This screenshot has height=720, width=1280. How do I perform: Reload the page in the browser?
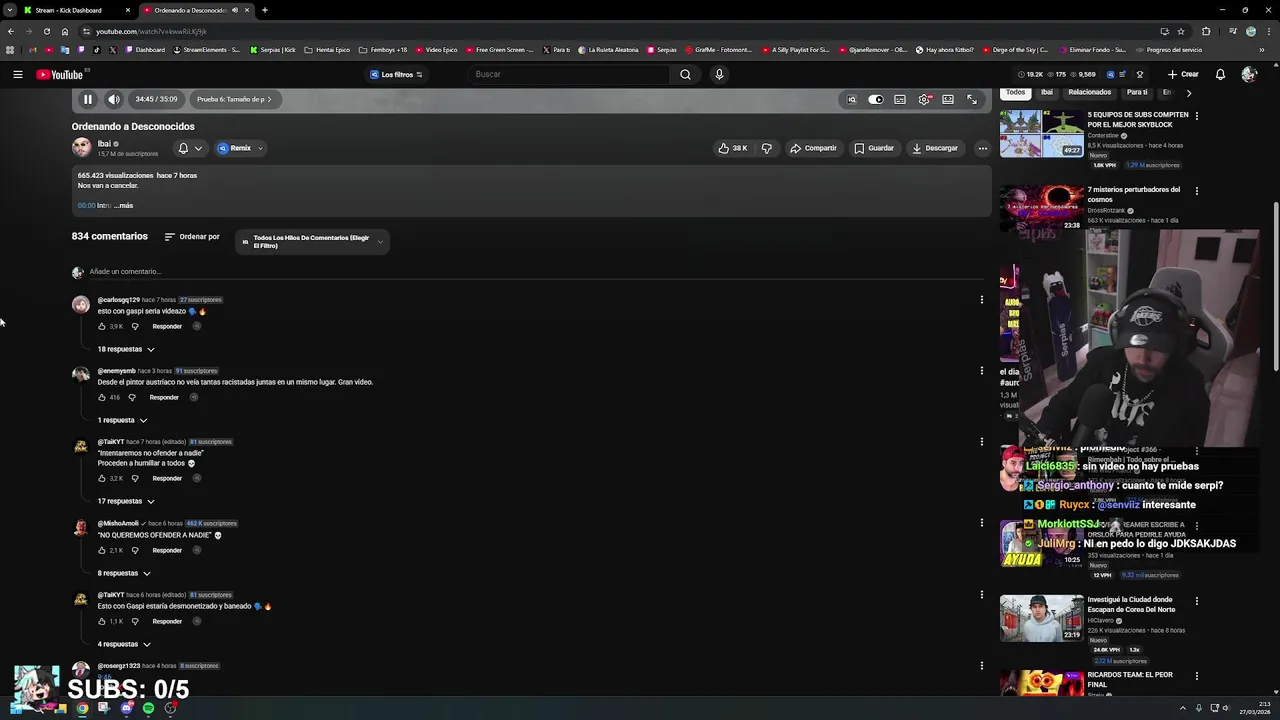[46, 31]
